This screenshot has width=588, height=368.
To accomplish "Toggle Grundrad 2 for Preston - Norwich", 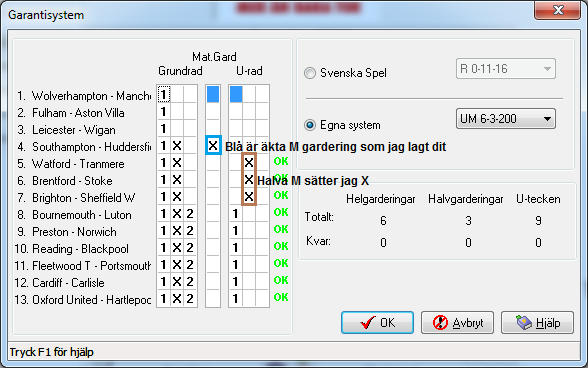I will (x=190, y=231).
